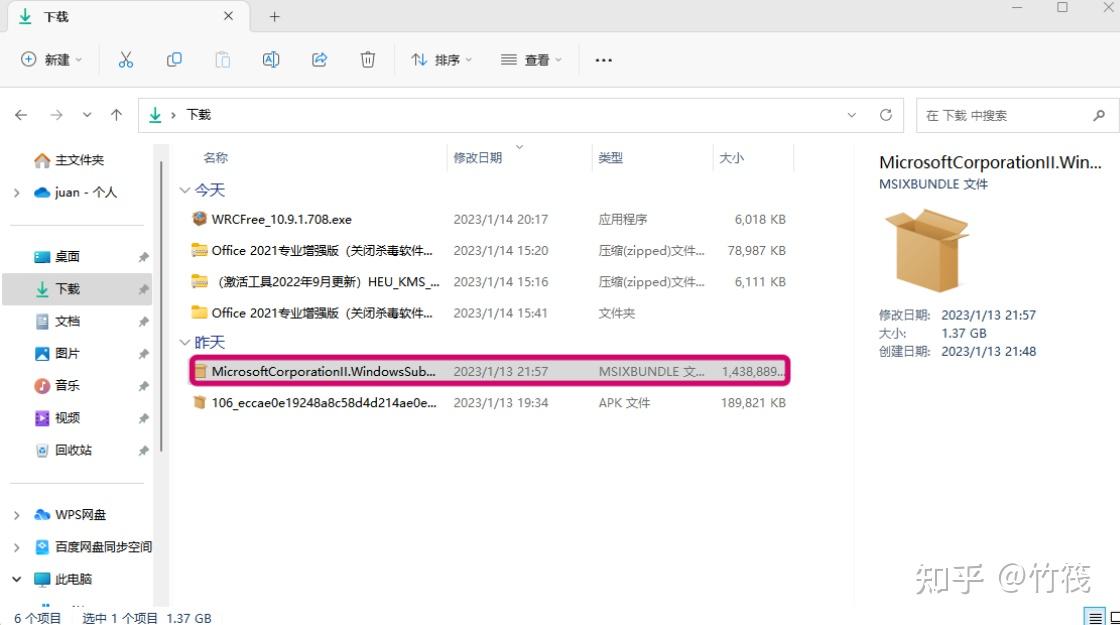Click the Cut scissors icon

(126, 60)
